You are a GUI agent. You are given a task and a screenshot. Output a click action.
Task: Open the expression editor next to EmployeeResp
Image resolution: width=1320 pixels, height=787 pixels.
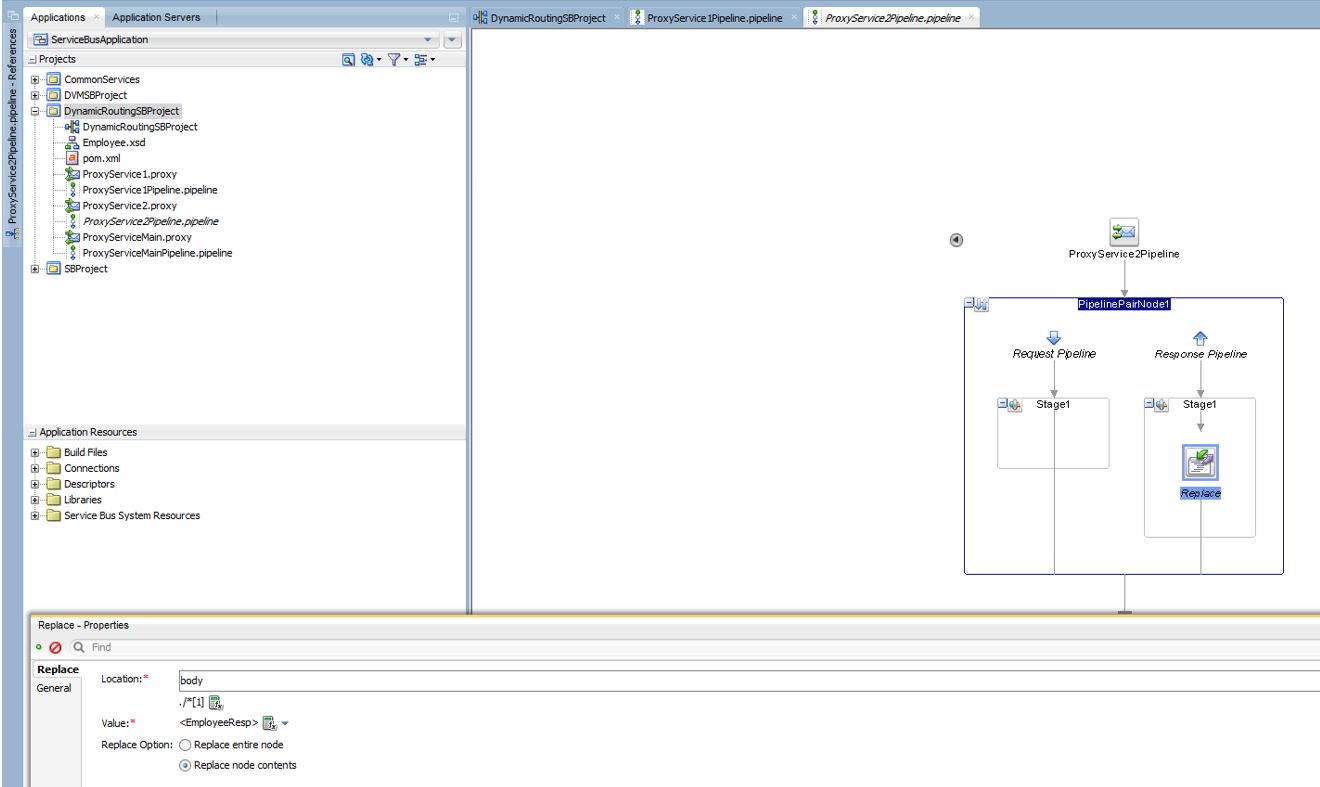(x=268, y=722)
